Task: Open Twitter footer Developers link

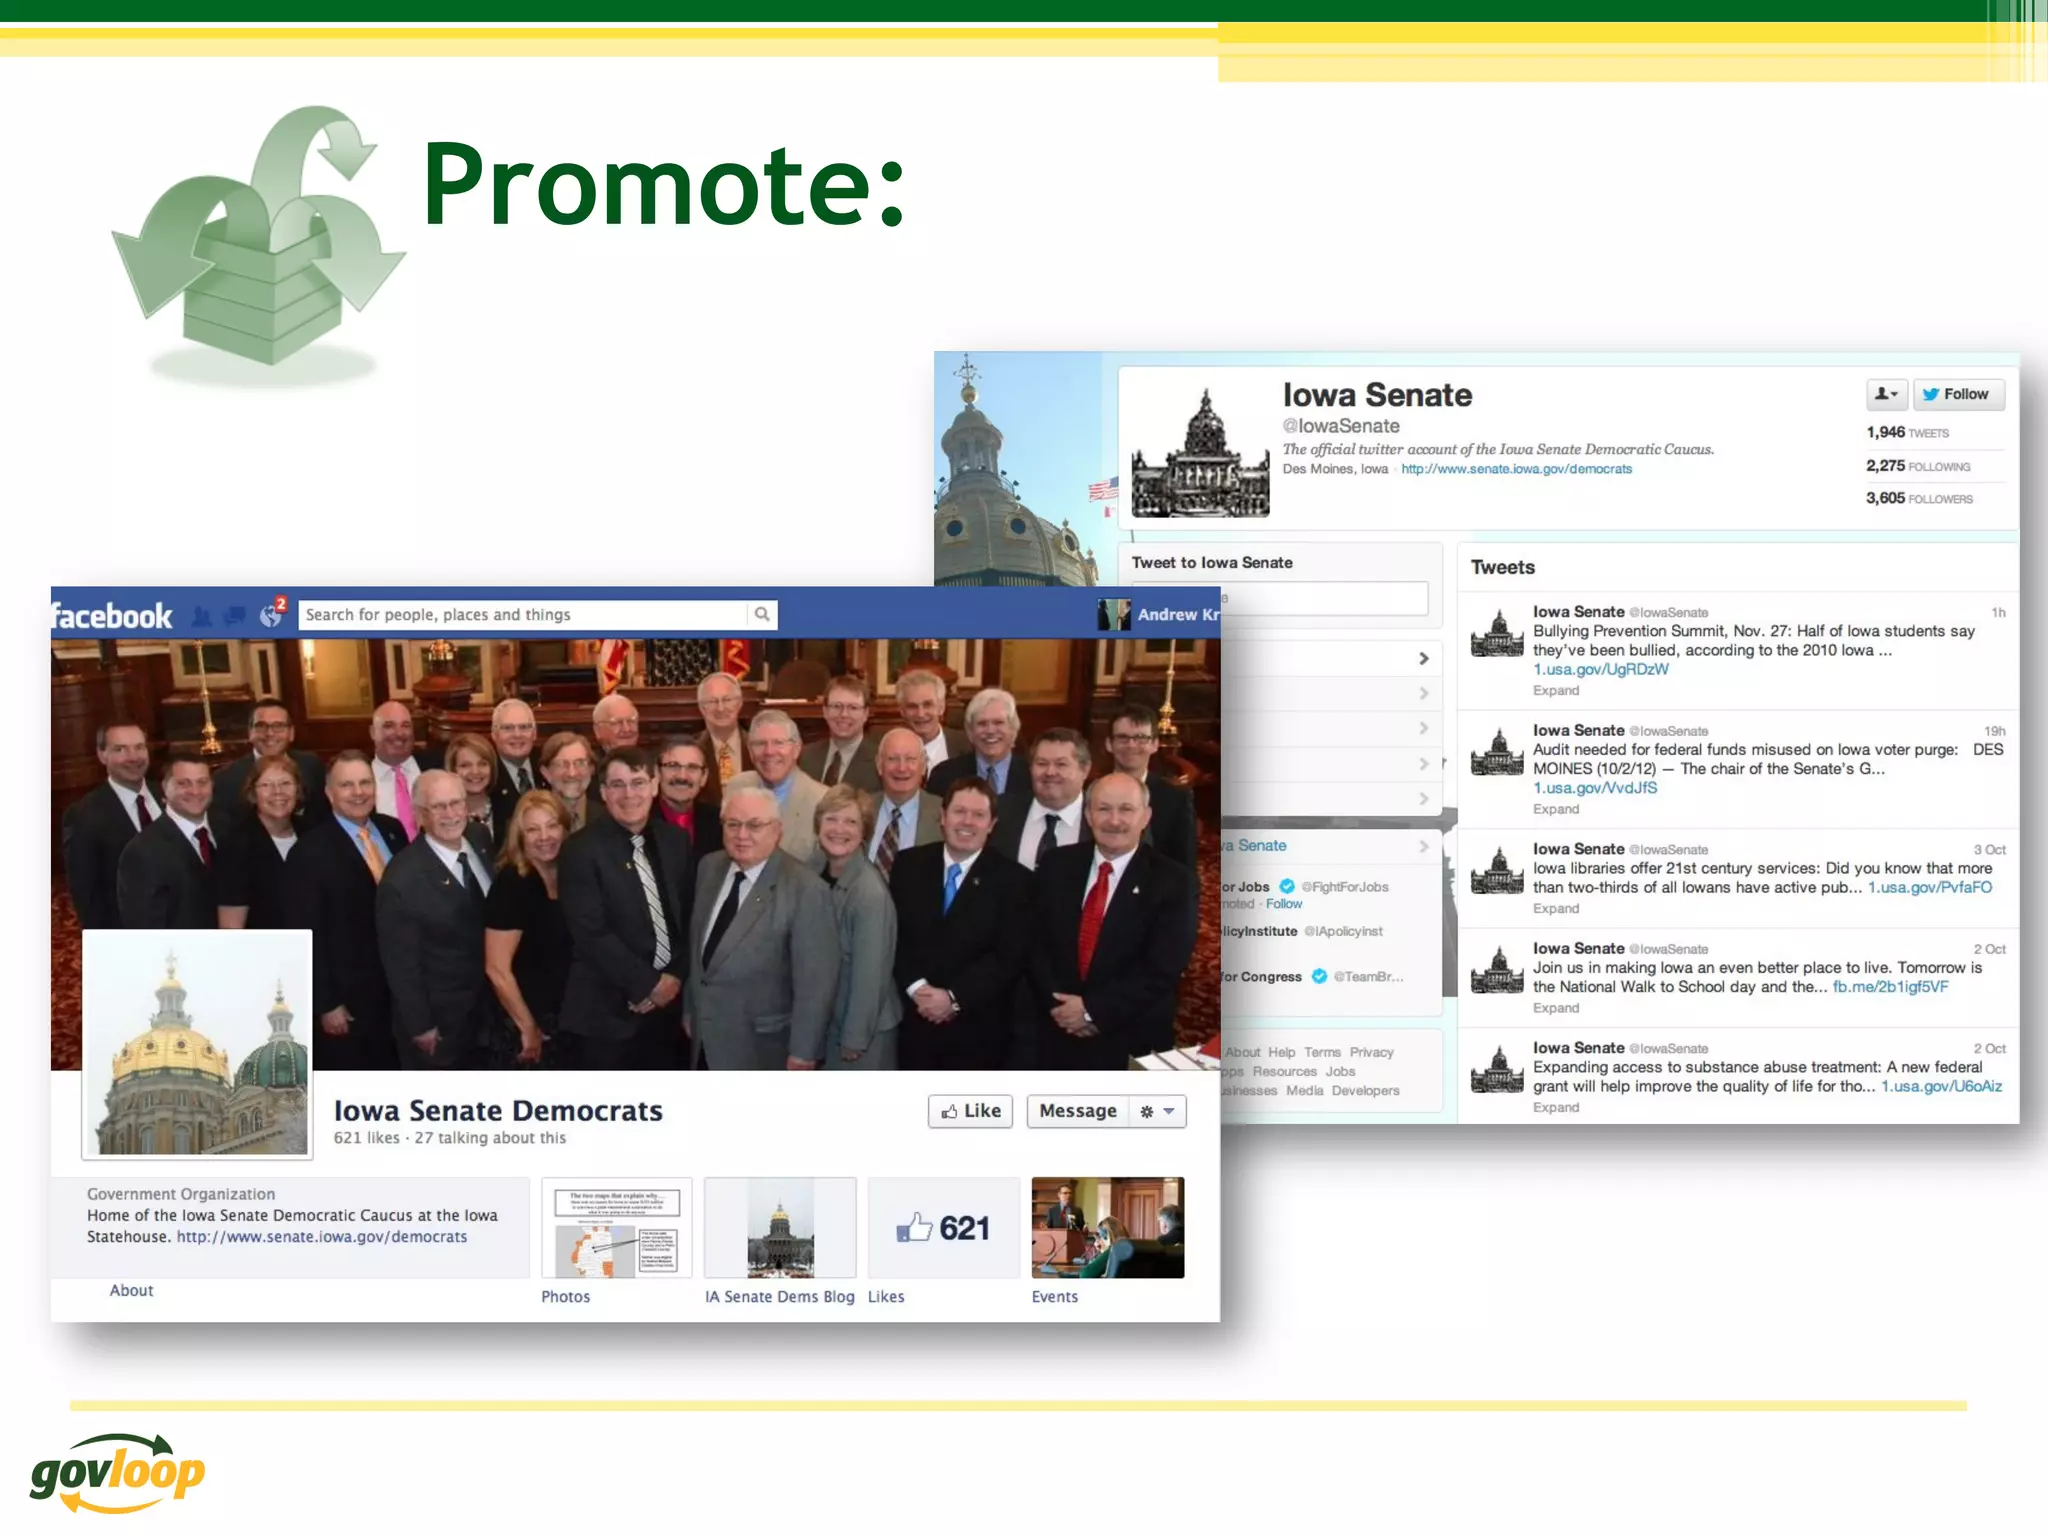Action: click(1365, 1091)
